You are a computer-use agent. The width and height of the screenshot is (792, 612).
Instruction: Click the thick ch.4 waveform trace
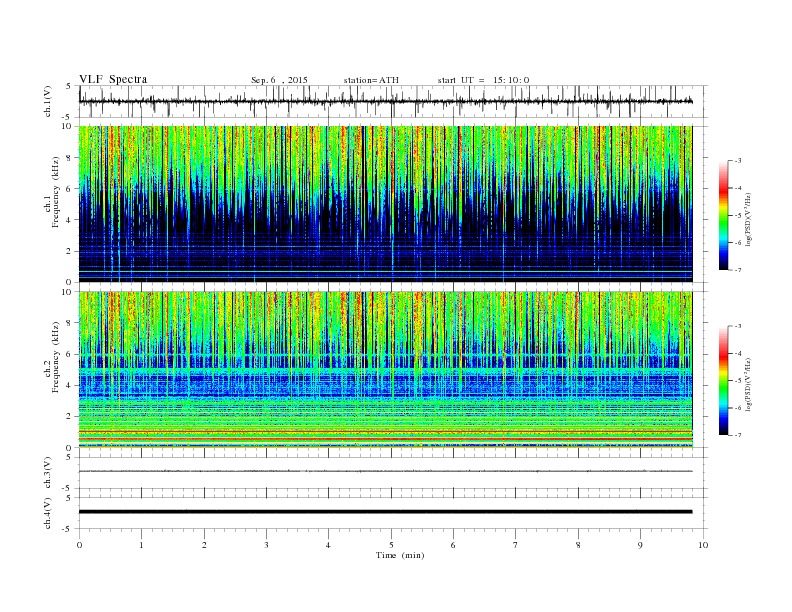click(385, 512)
